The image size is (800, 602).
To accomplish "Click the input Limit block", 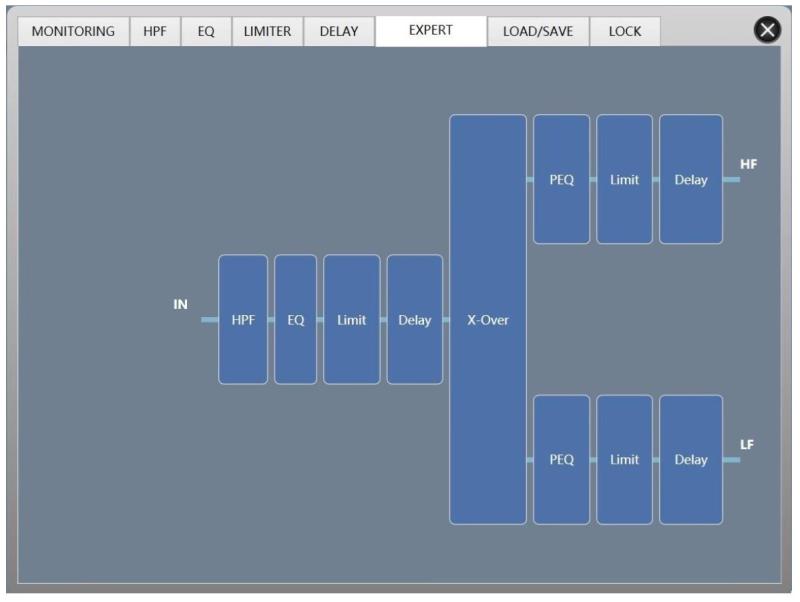I will (351, 320).
